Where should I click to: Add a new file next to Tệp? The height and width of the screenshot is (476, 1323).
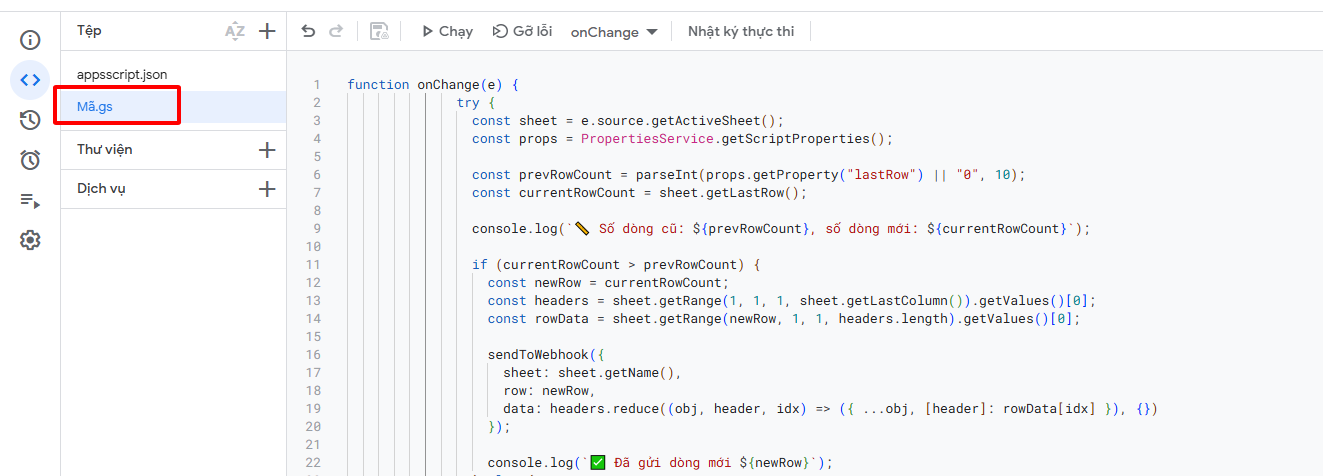267,31
